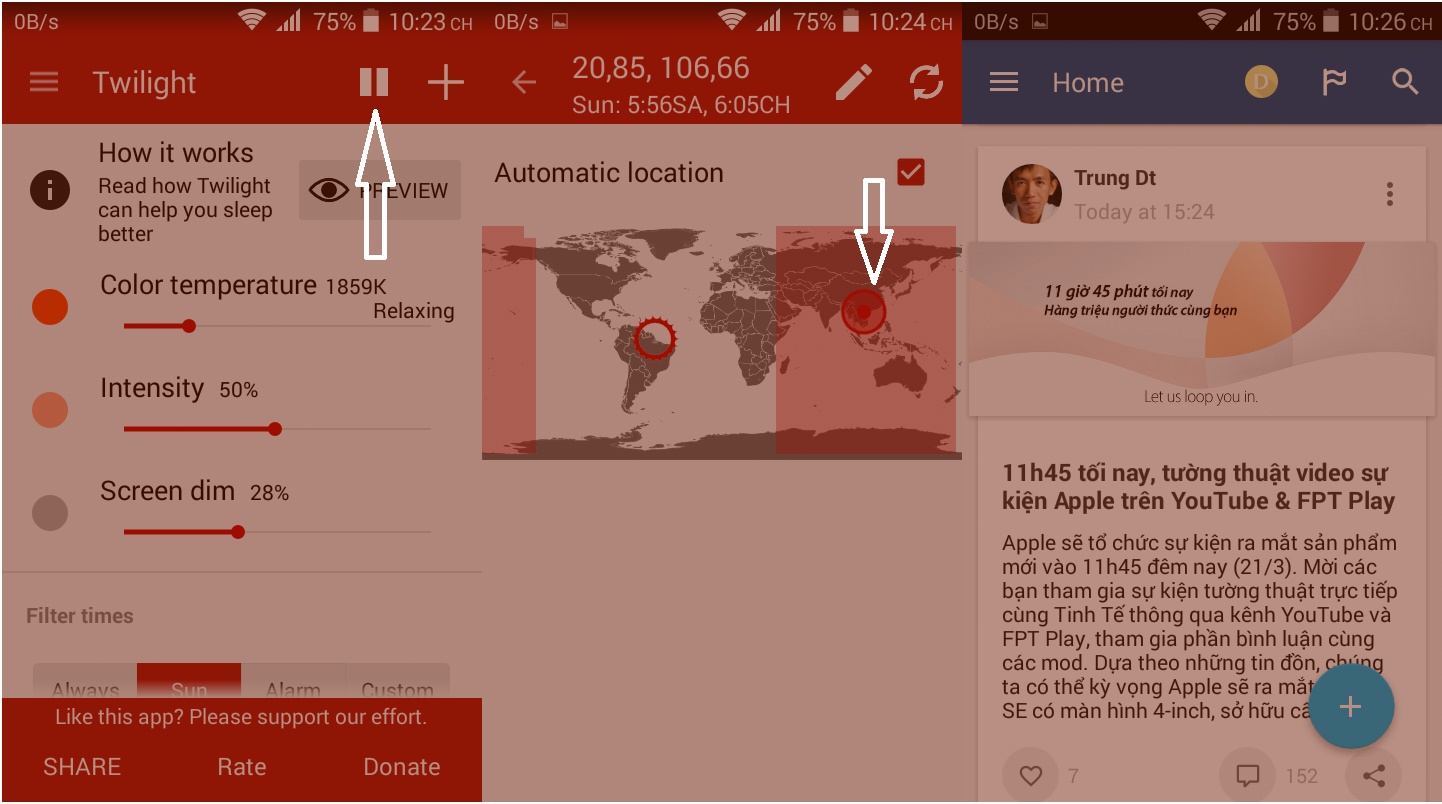Click the Relaxing label

tap(414, 311)
